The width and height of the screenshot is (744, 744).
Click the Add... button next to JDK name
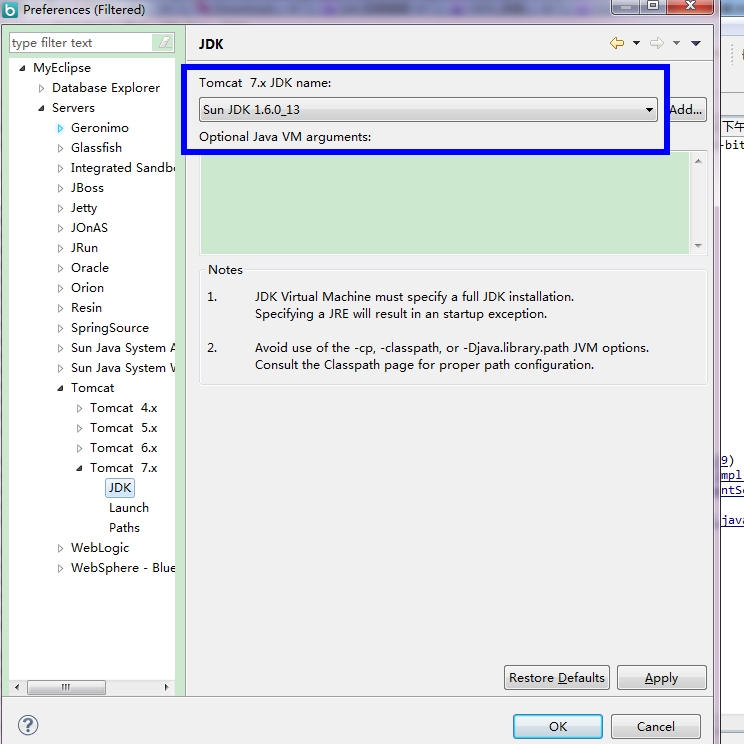pos(687,110)
